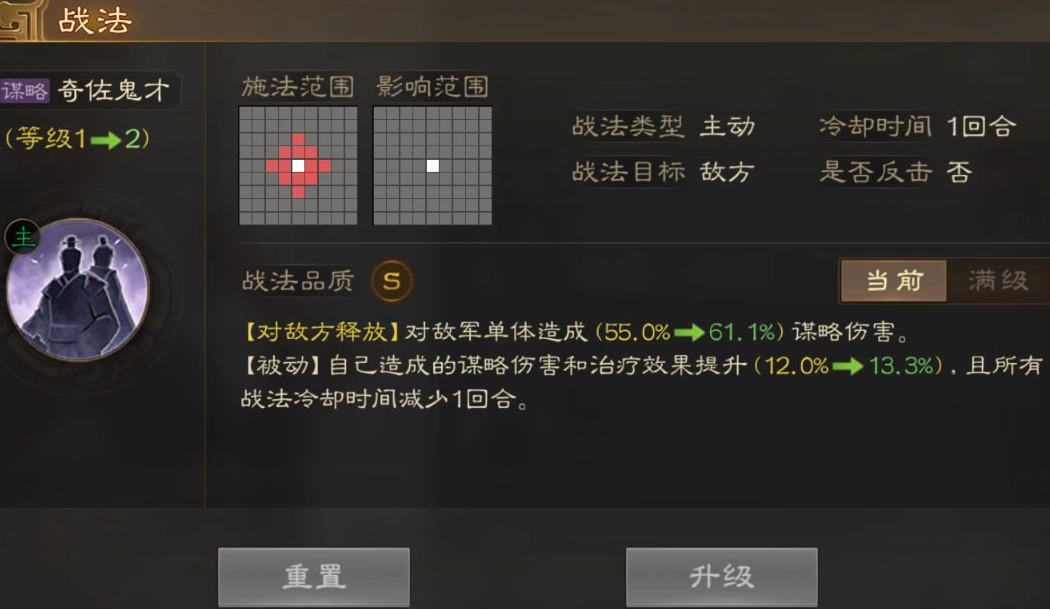
Task: Switch to the 满级 max level tab
Action: [x=998, y=281]
